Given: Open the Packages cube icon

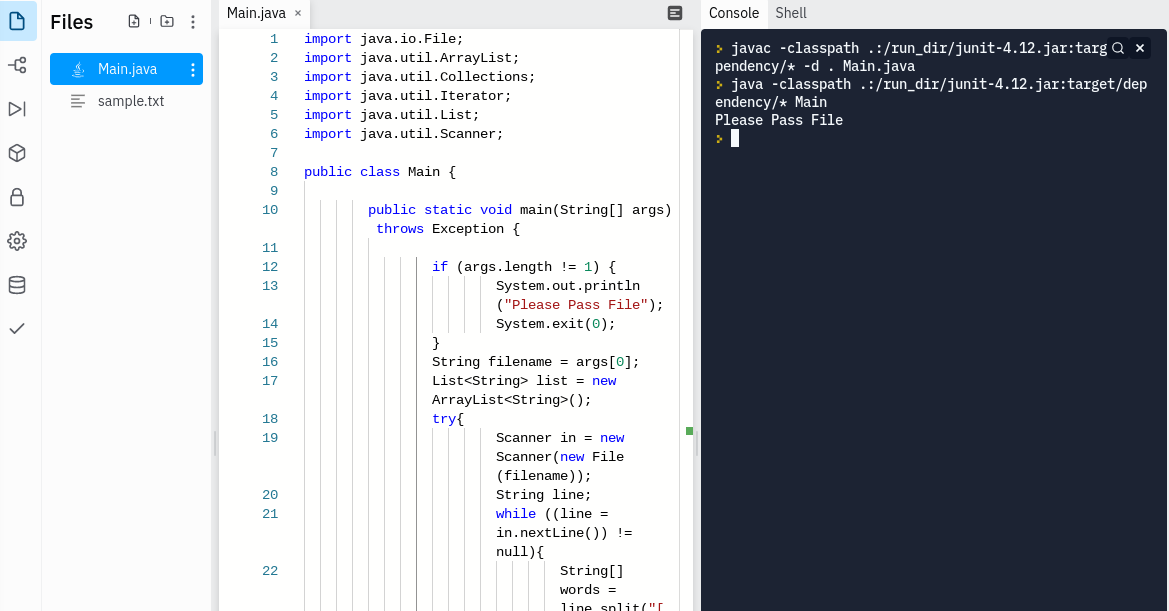Looking at the screenshot, I should [x=17, y=153].
